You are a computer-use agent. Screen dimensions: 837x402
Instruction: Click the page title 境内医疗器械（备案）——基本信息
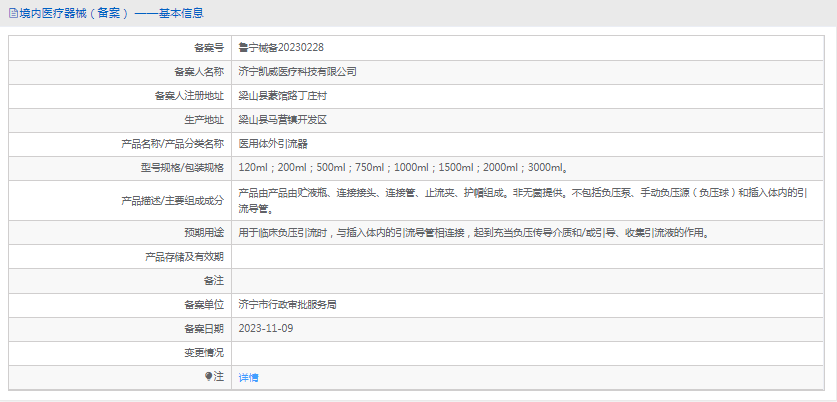112,13
